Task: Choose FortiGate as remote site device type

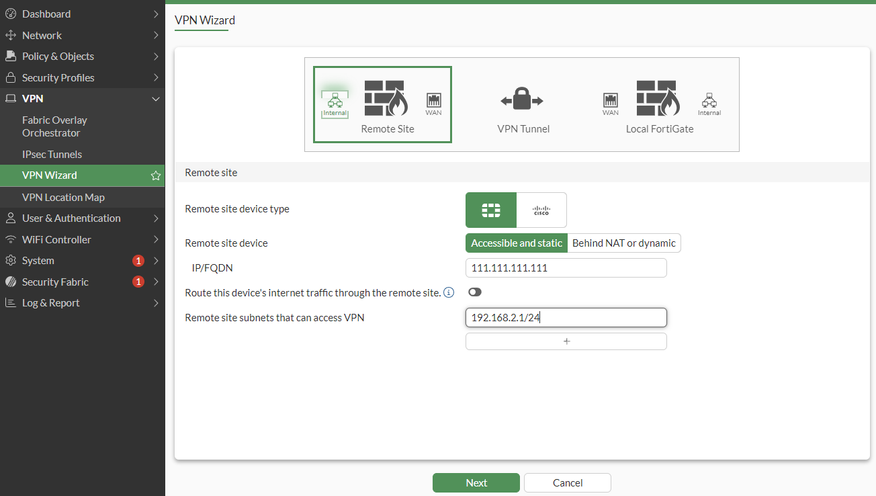Action: click(x=491, y=210)
